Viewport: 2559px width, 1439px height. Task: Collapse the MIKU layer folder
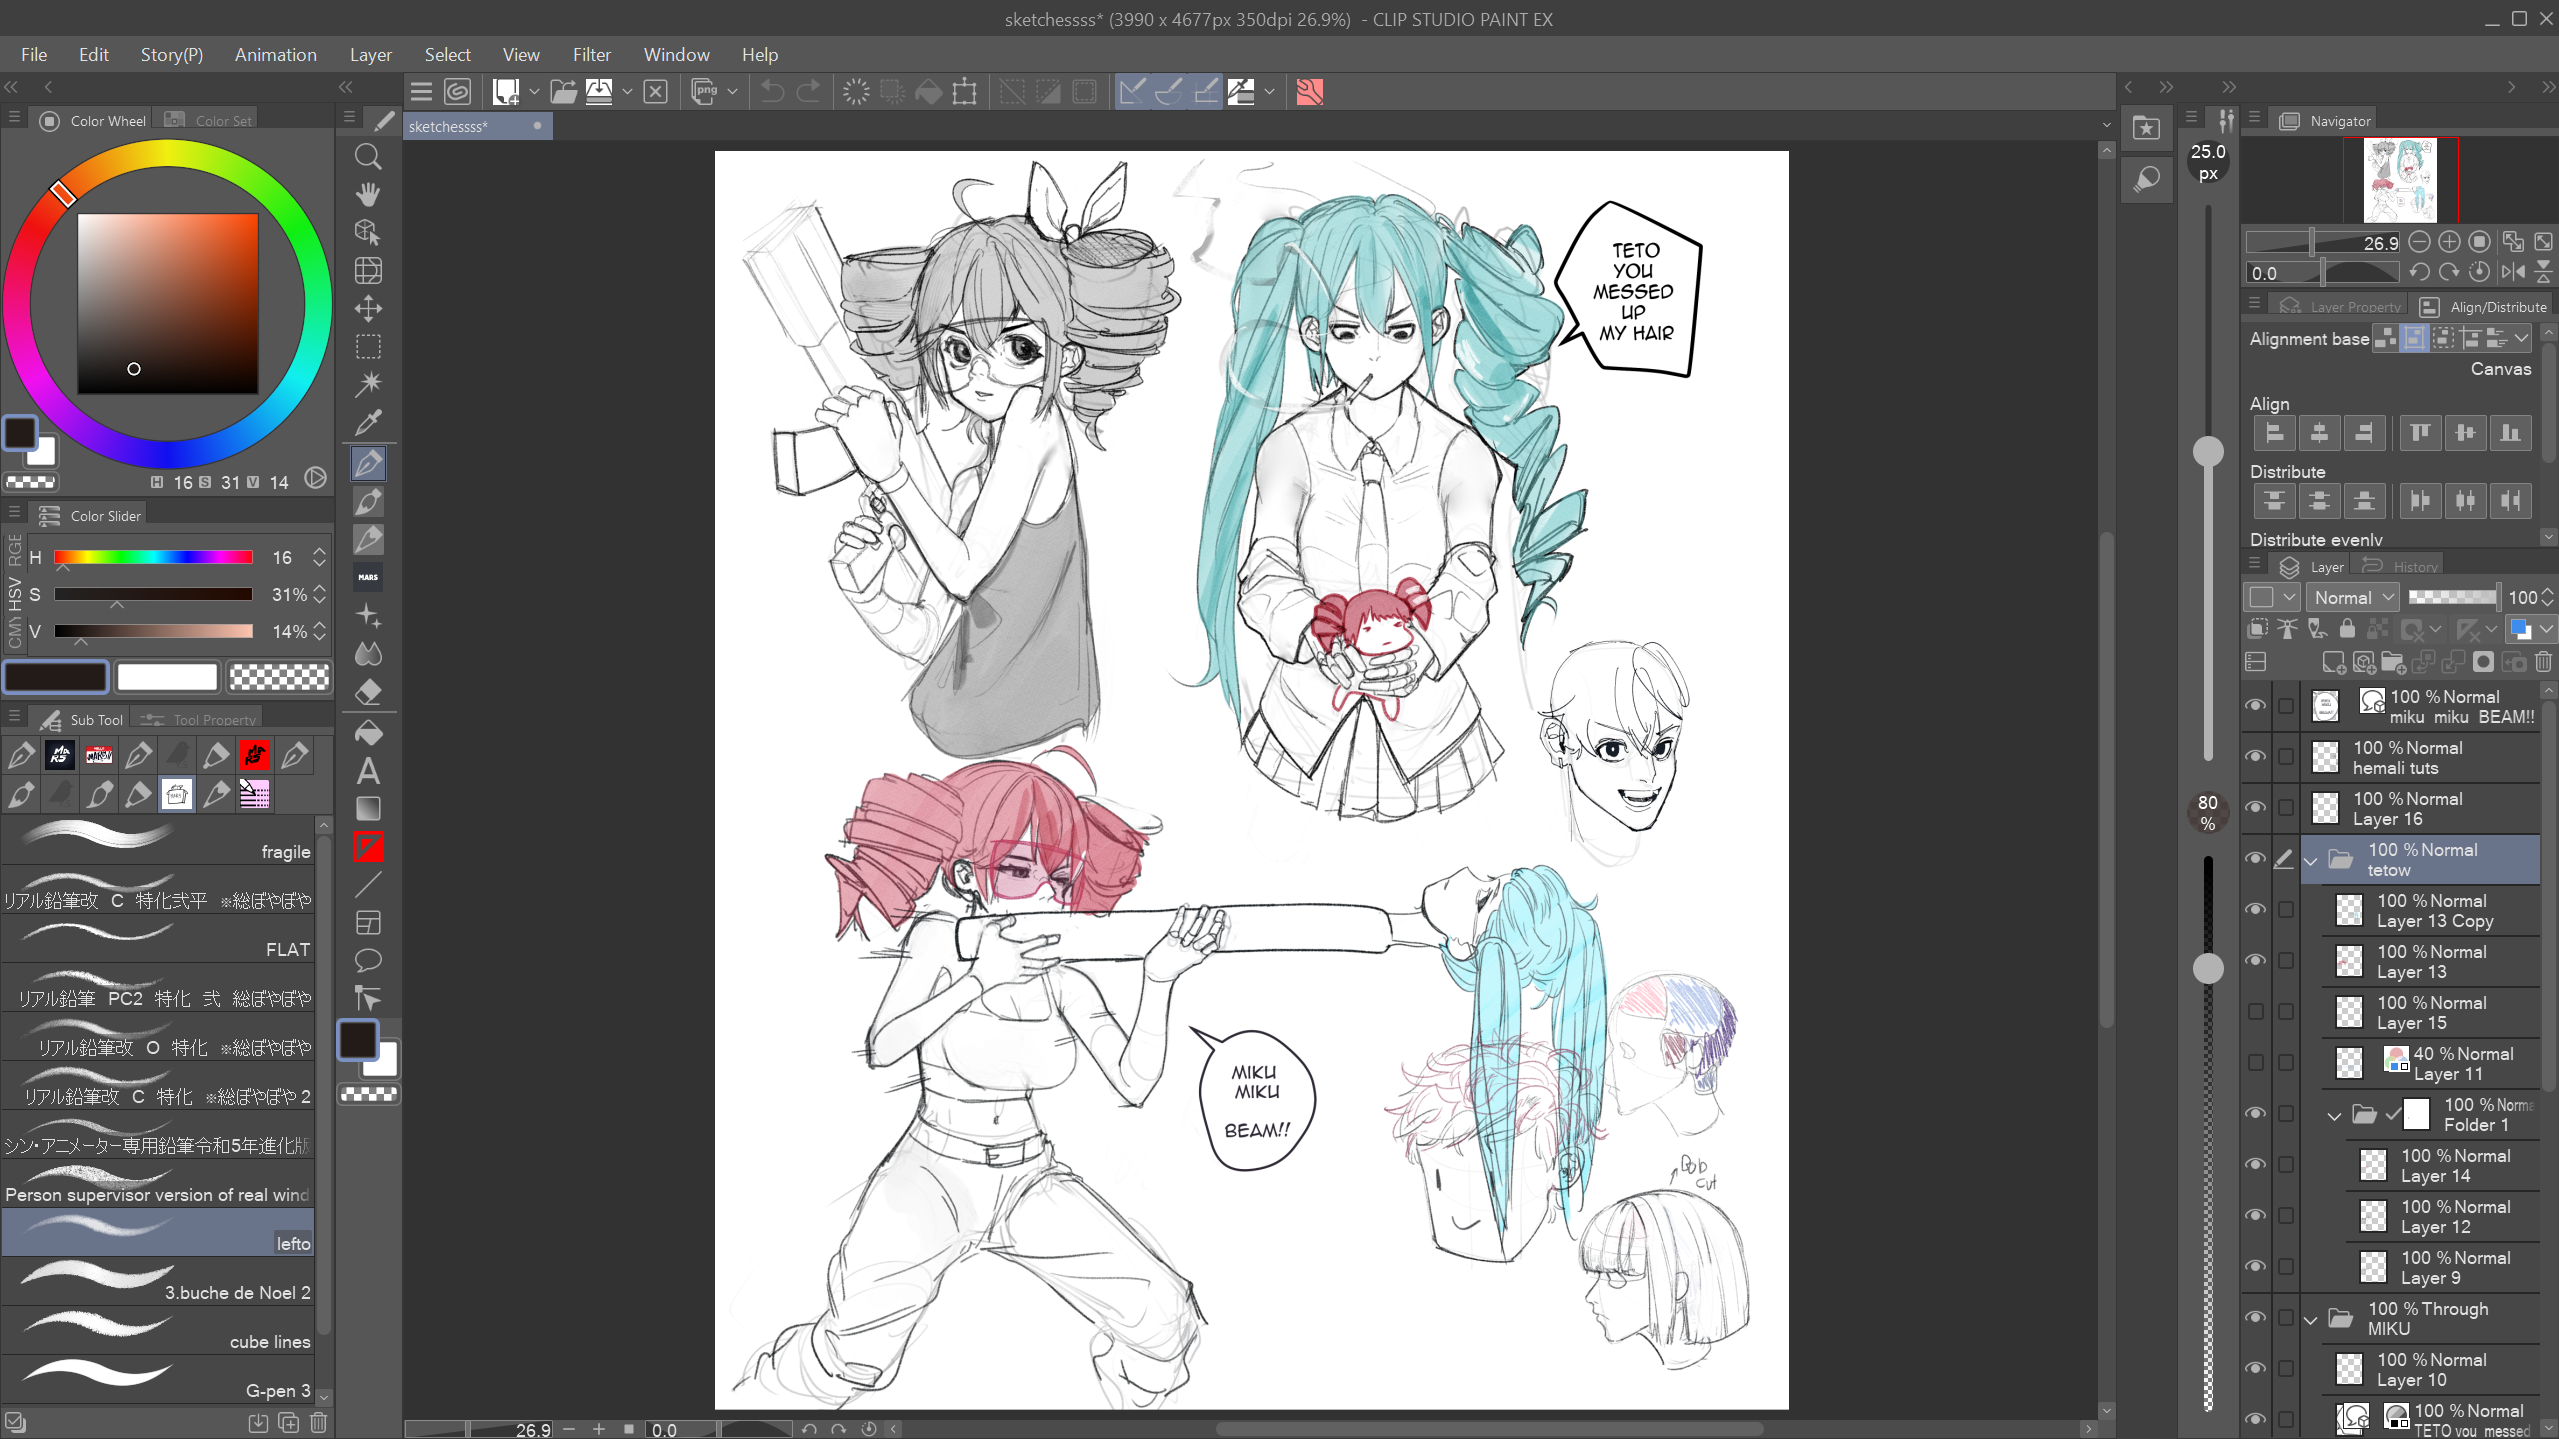tap(2311, 1320)
